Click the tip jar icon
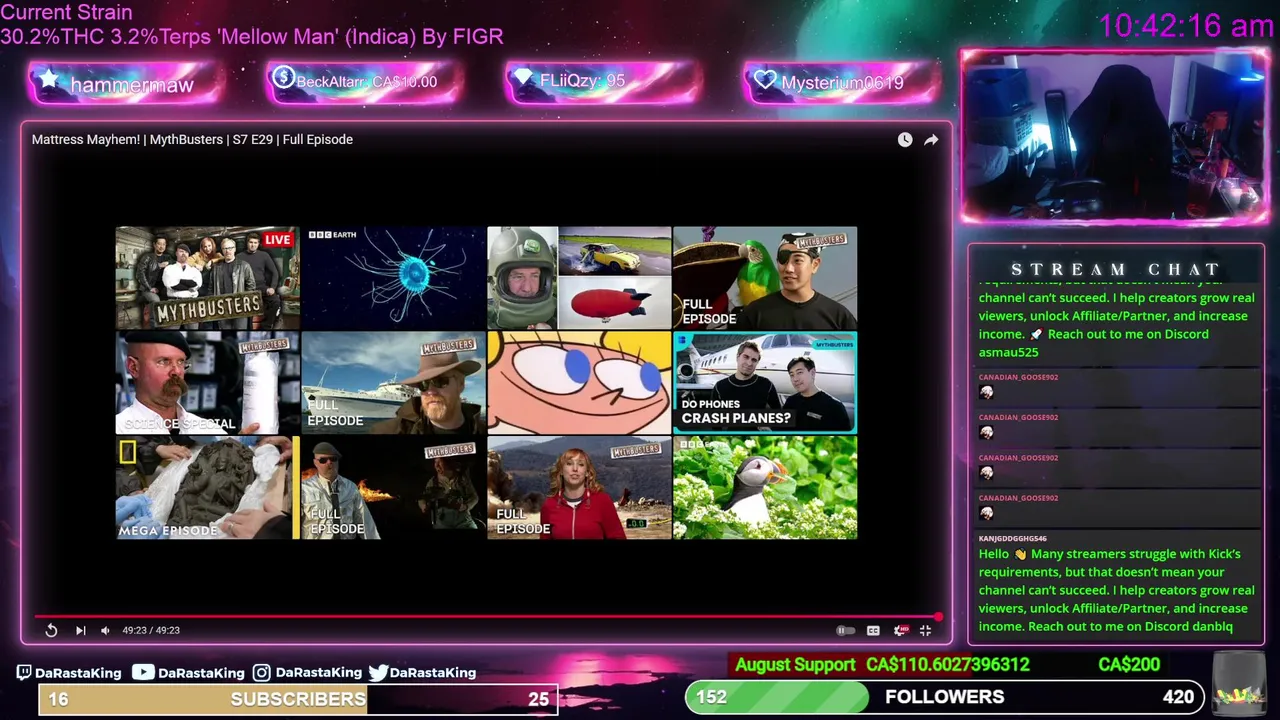Screen dimensions: 1280x720 point(1238,682)
